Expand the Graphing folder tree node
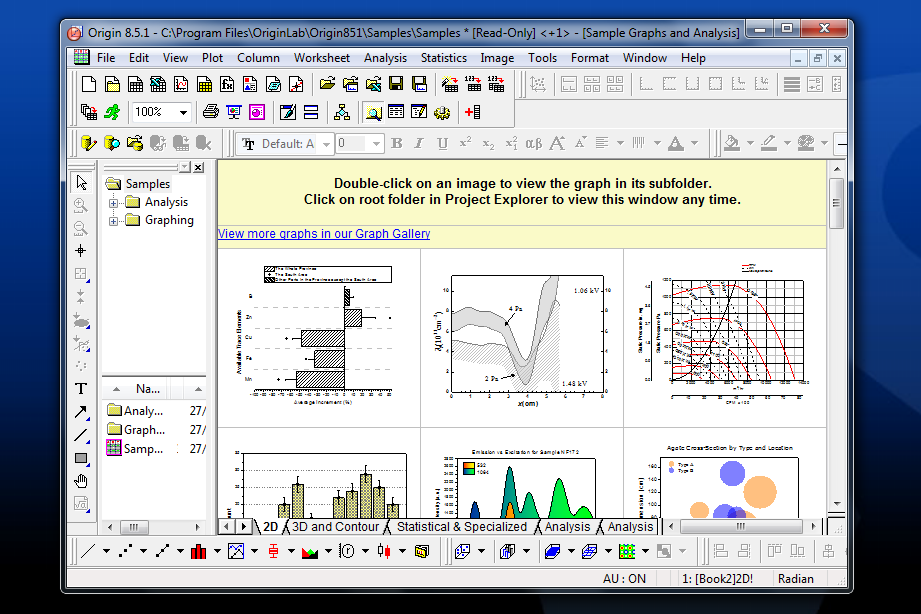 (114, 220)
